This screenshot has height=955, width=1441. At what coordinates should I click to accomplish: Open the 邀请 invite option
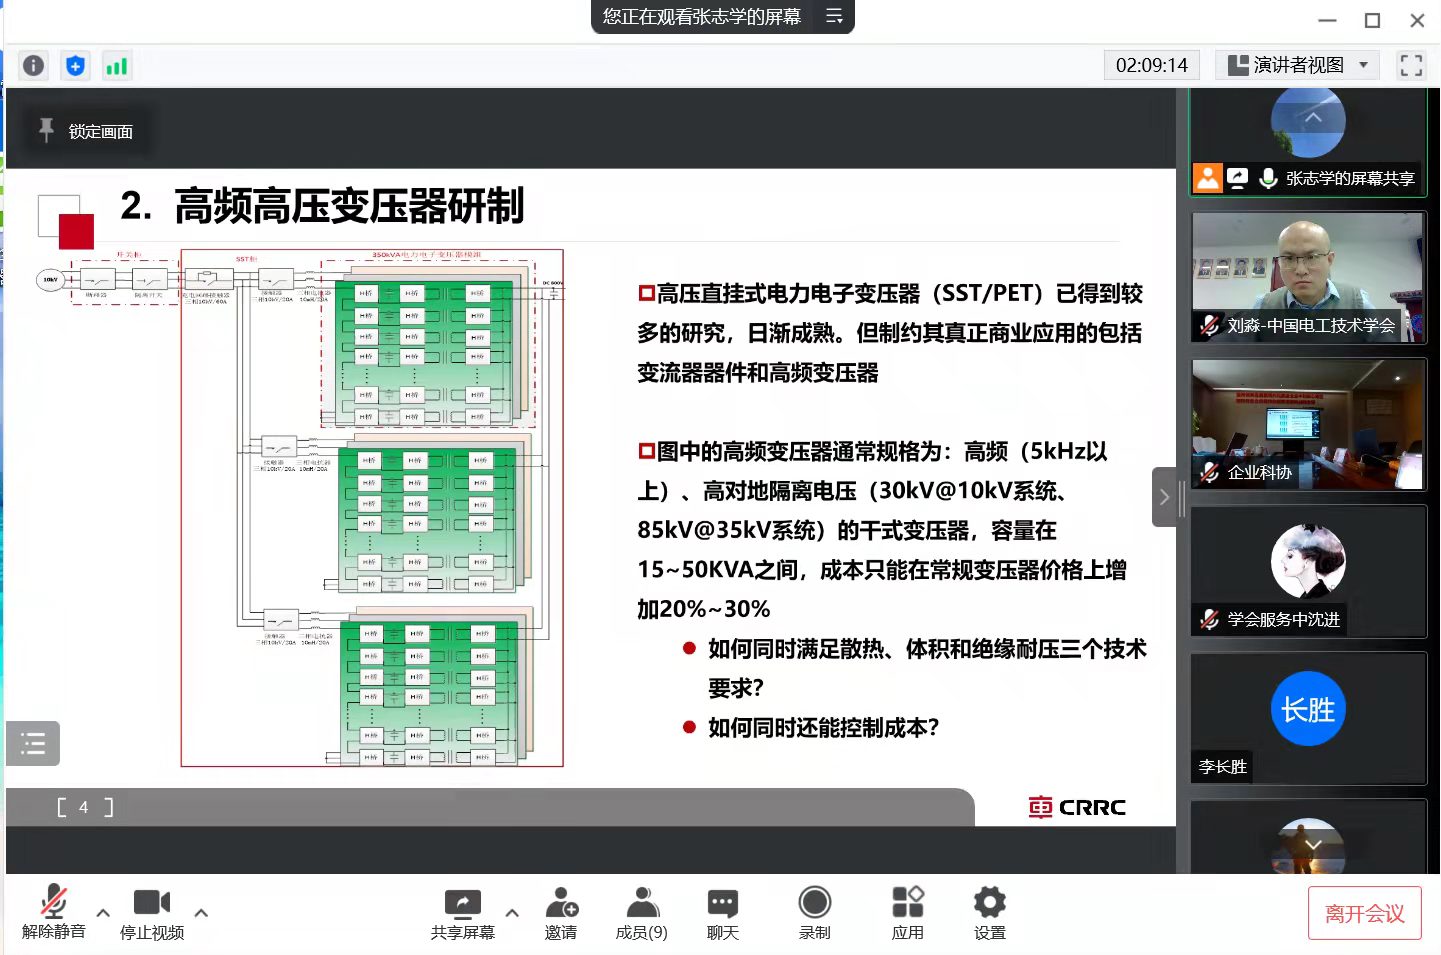561,913
